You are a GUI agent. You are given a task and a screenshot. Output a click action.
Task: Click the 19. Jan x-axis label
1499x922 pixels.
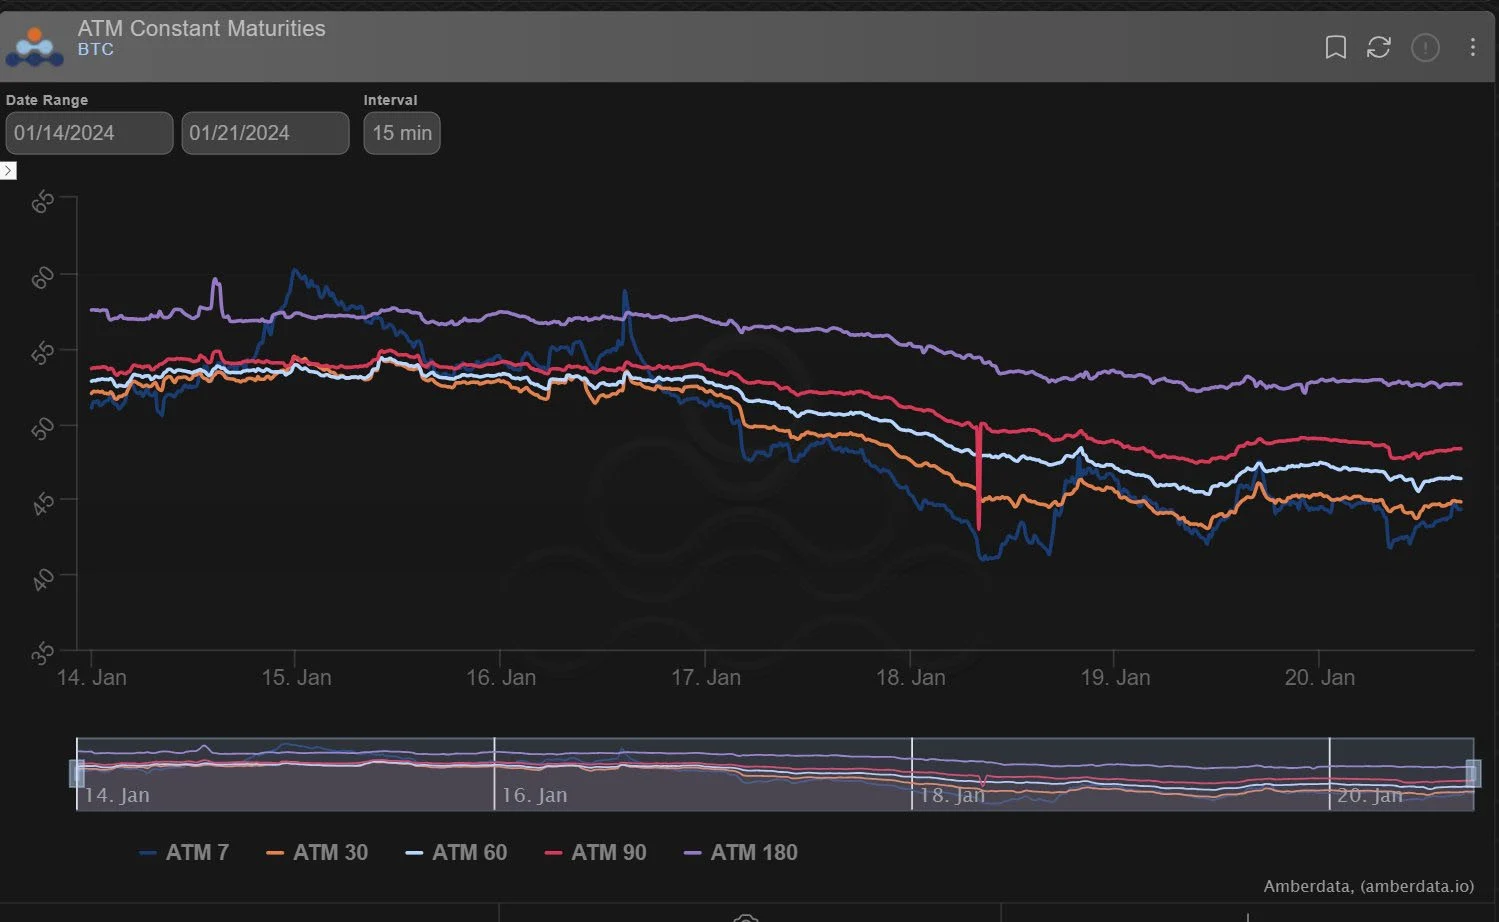pyautogui.click(x=1115, y=677)
